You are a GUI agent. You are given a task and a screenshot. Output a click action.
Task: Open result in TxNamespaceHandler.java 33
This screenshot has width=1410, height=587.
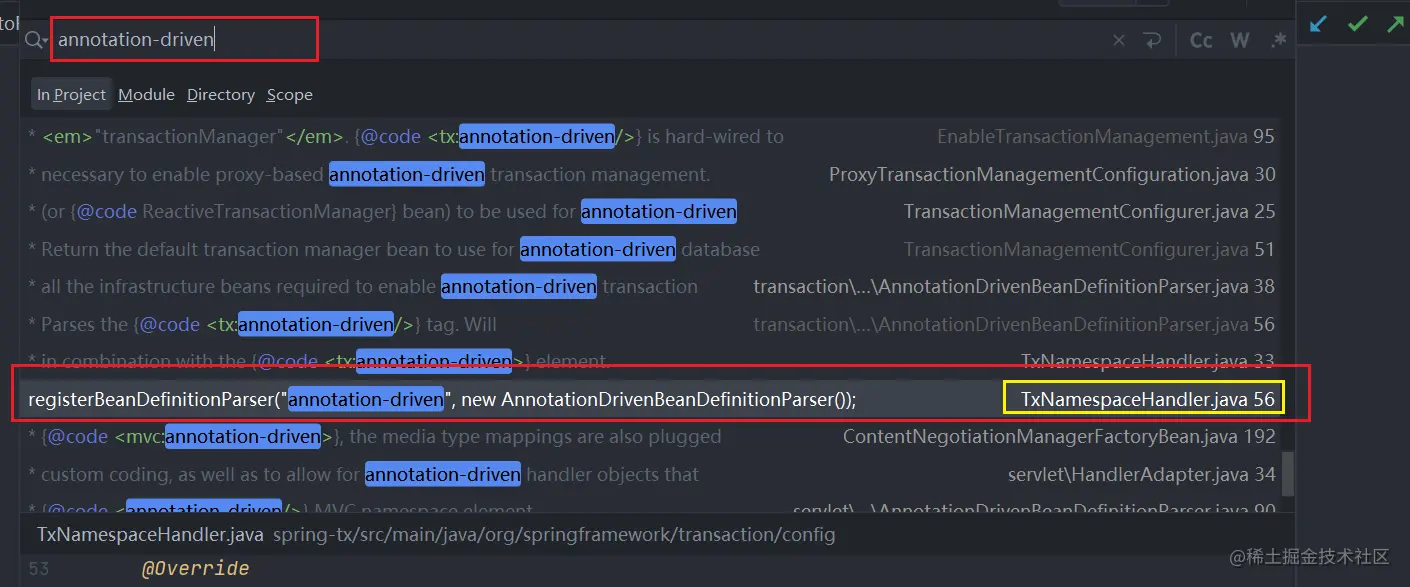tap(651, 361)
